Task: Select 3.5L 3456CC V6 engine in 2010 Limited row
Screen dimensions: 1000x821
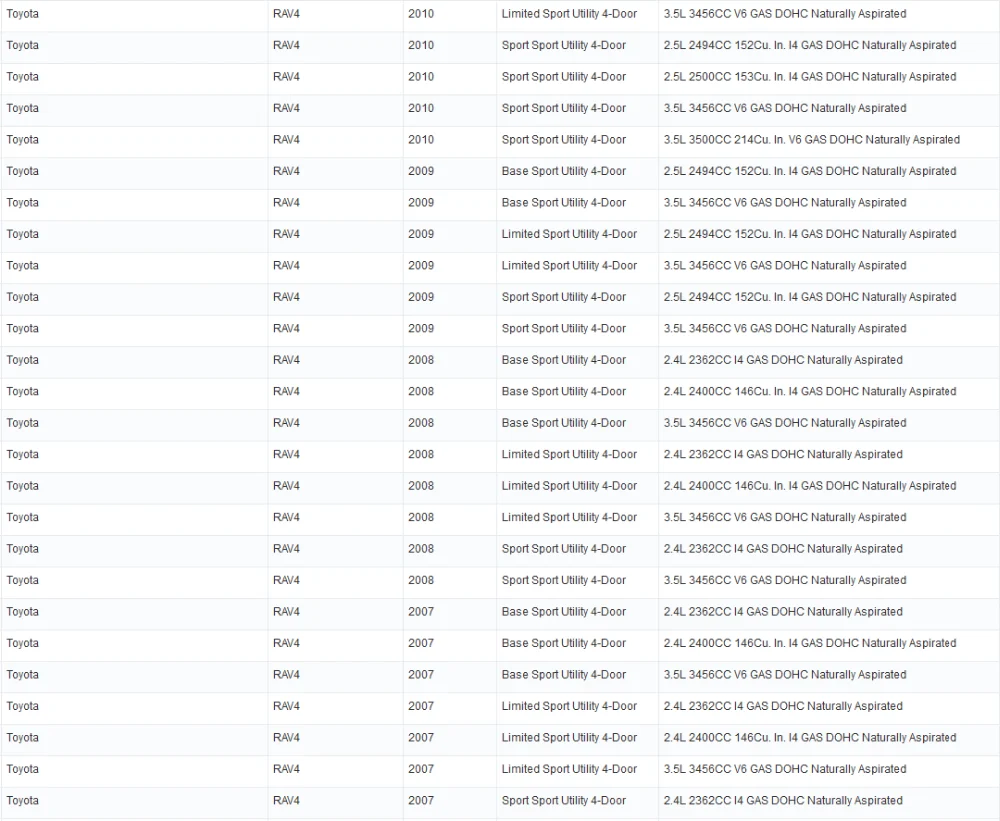Action: click(x=784, y=14)
